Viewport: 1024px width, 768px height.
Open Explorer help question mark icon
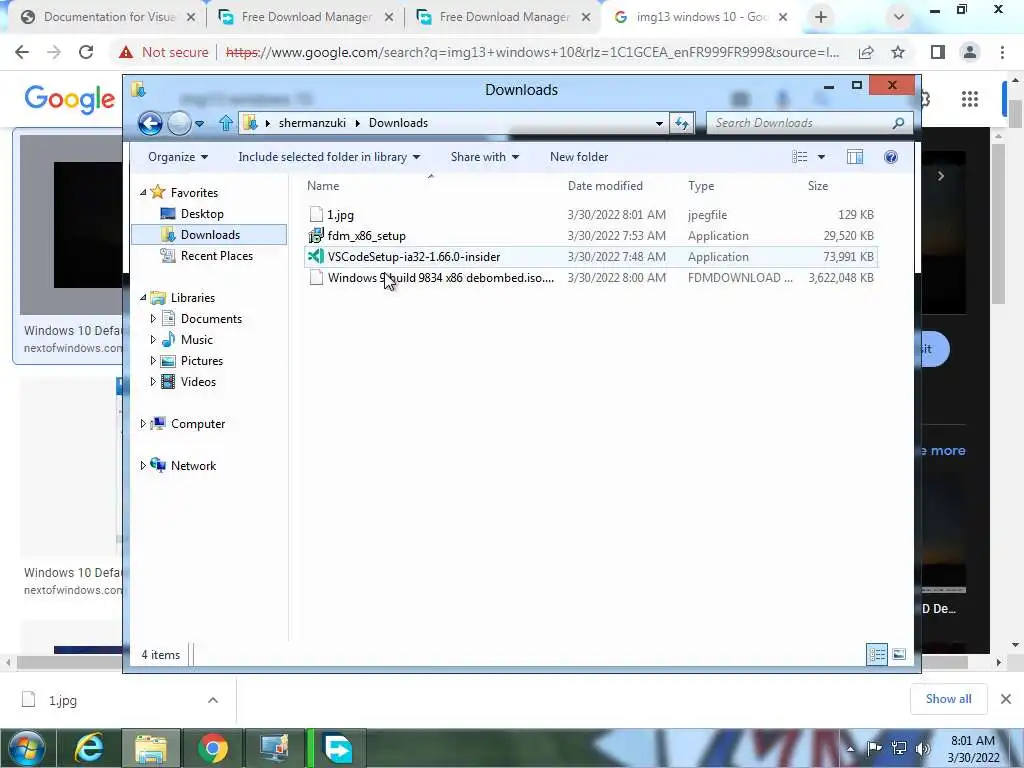[x=891, y=157]
